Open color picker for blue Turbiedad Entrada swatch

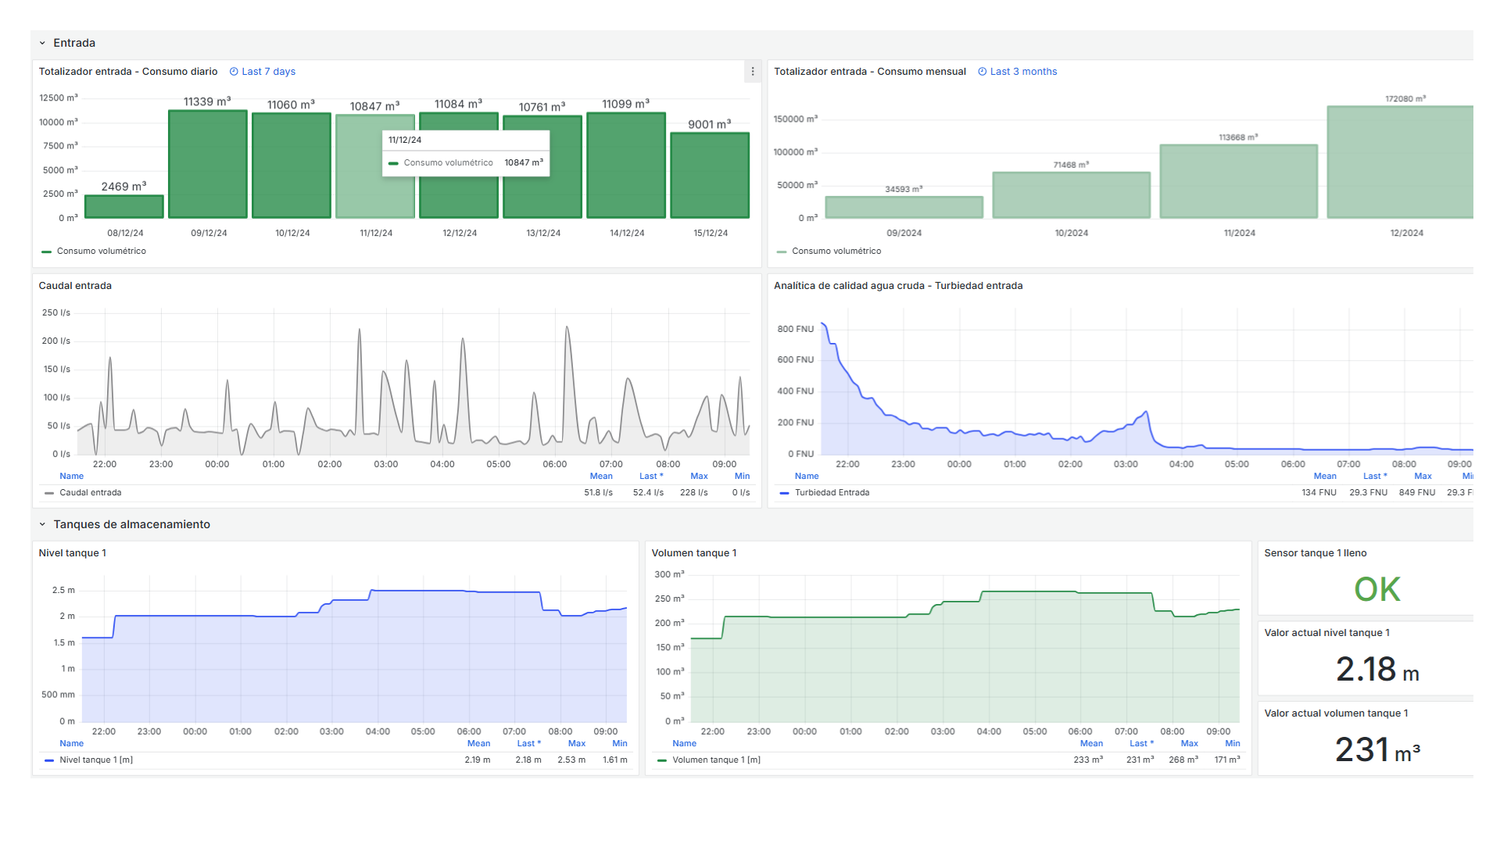784,493
